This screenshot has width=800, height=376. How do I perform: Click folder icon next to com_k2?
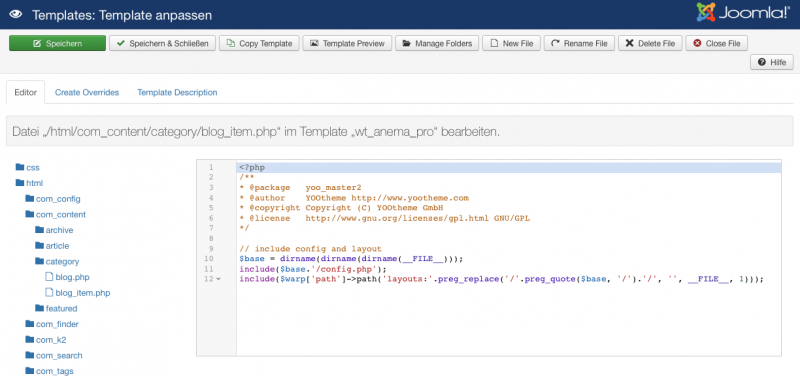click(30, 339)
